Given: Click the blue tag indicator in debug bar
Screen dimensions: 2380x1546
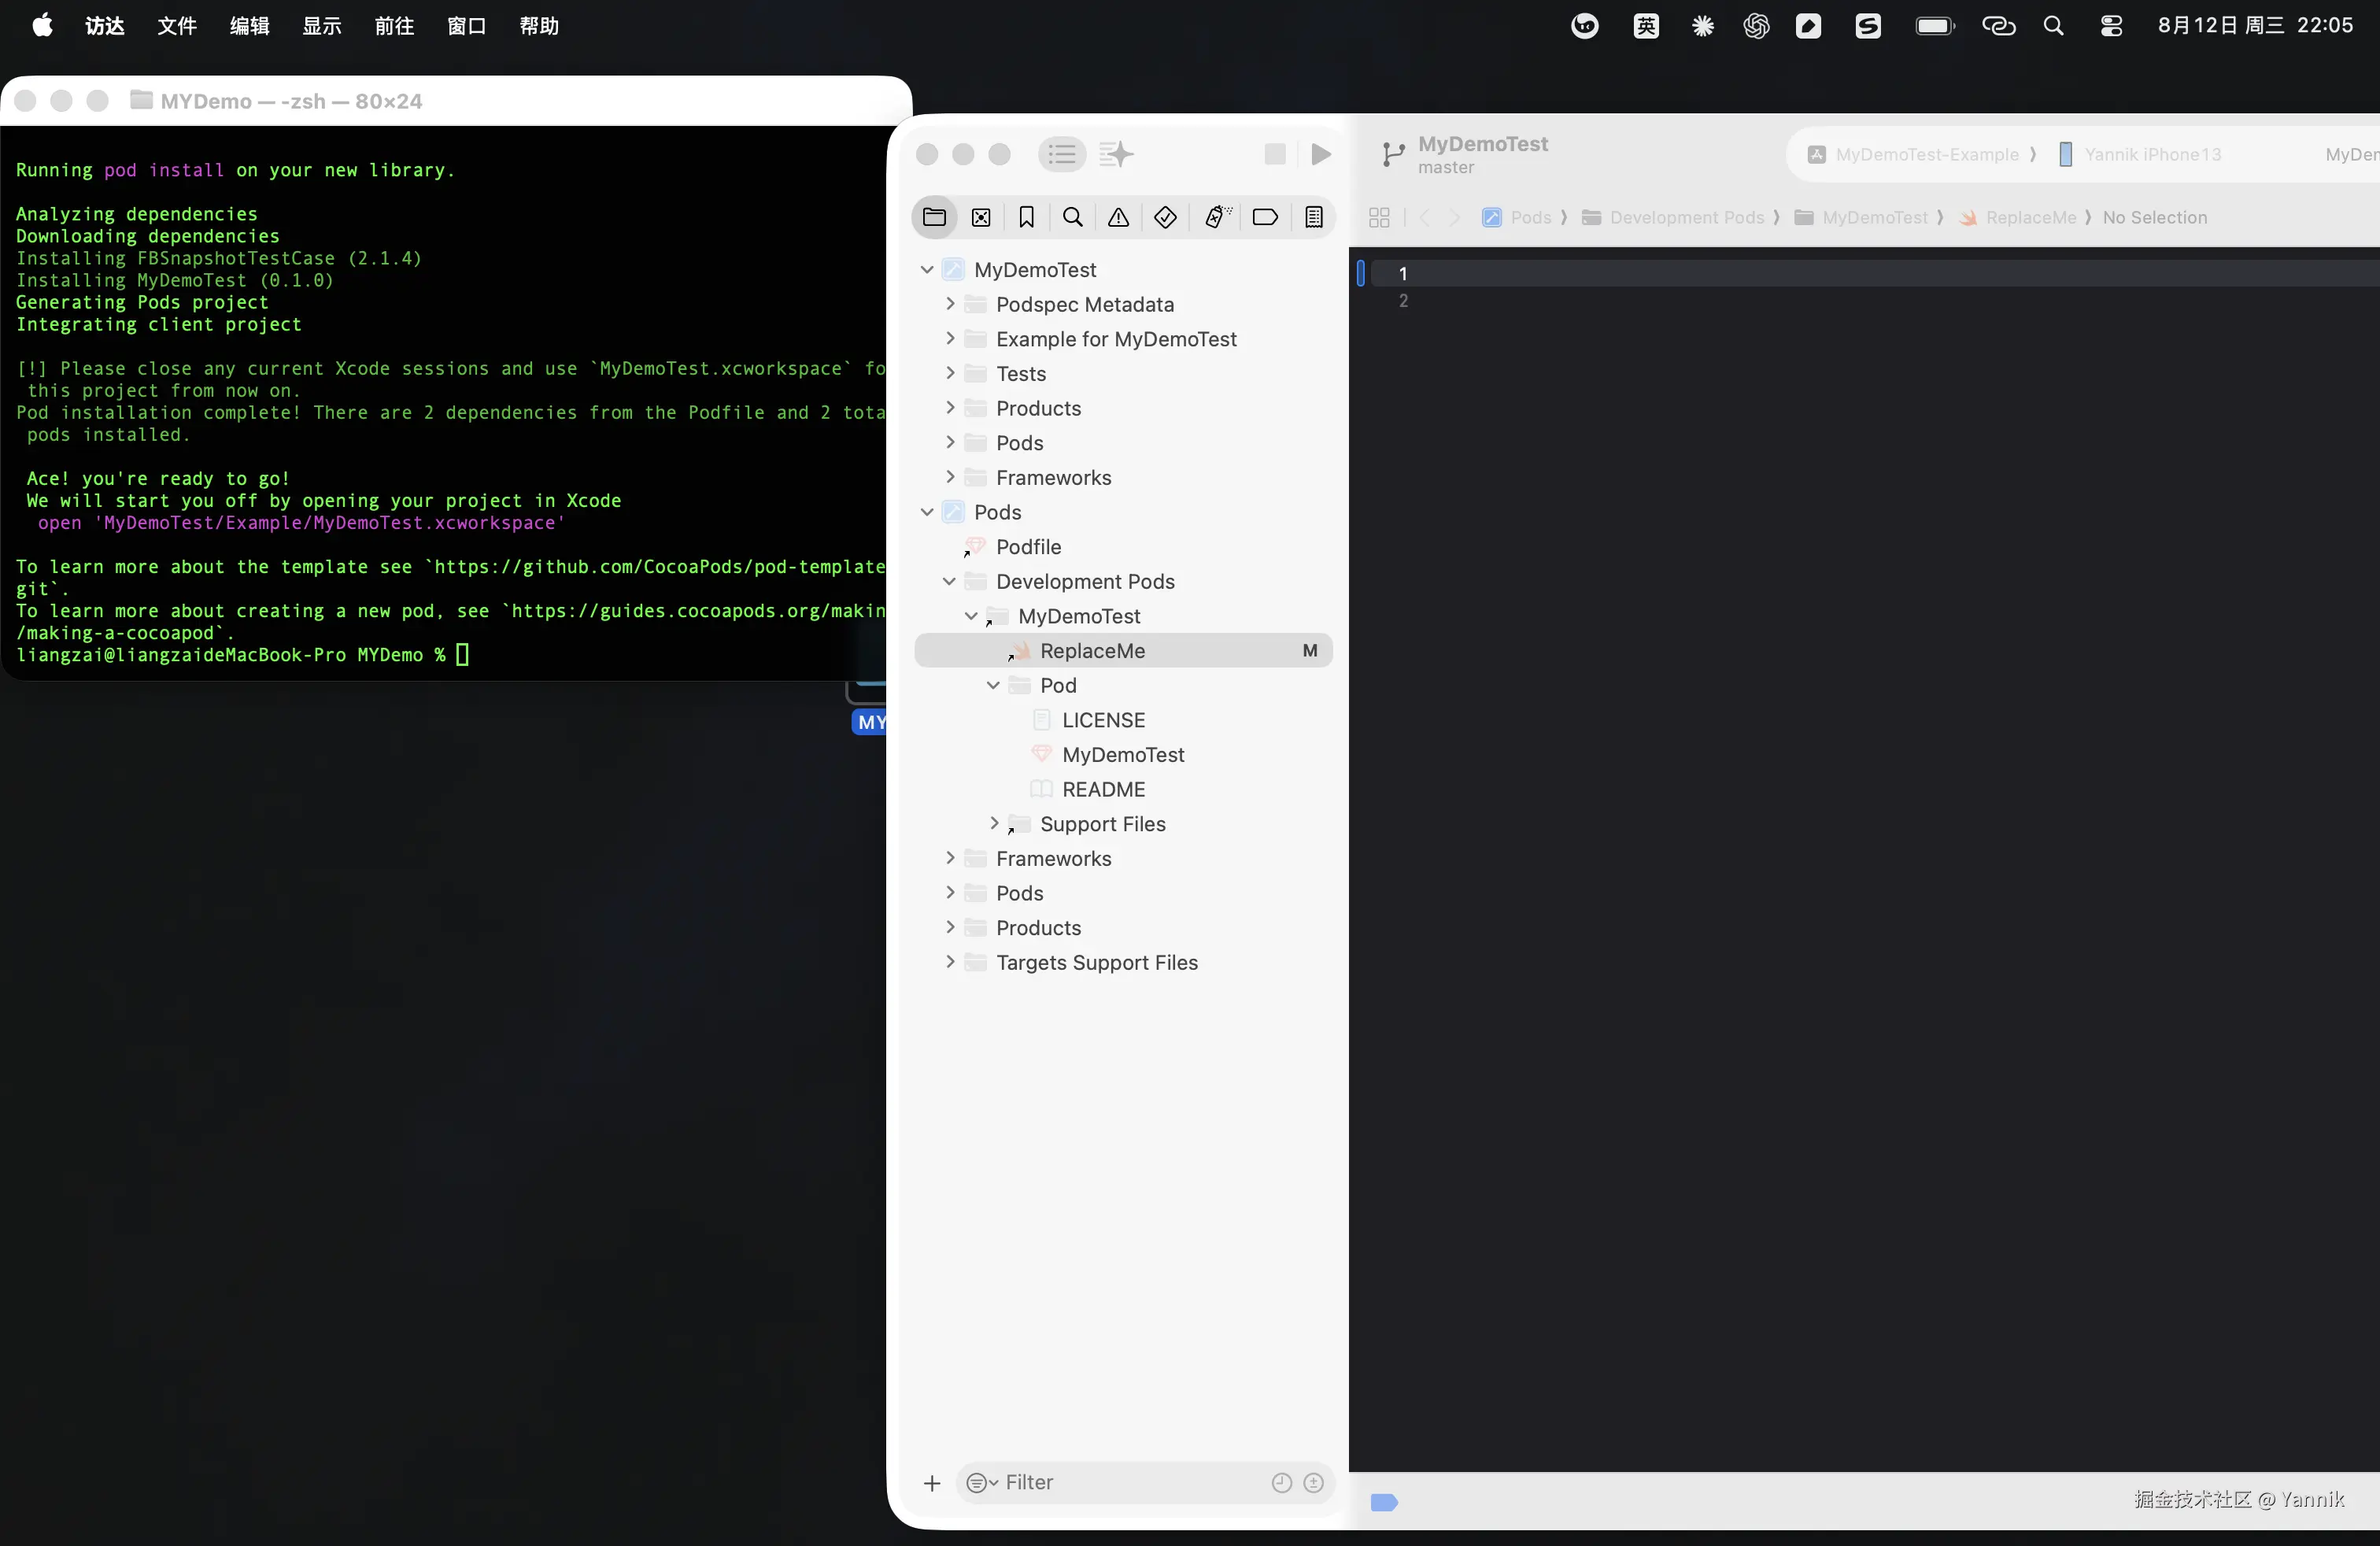Looking at the screenshot, I should click(x=1384, y=1502).
